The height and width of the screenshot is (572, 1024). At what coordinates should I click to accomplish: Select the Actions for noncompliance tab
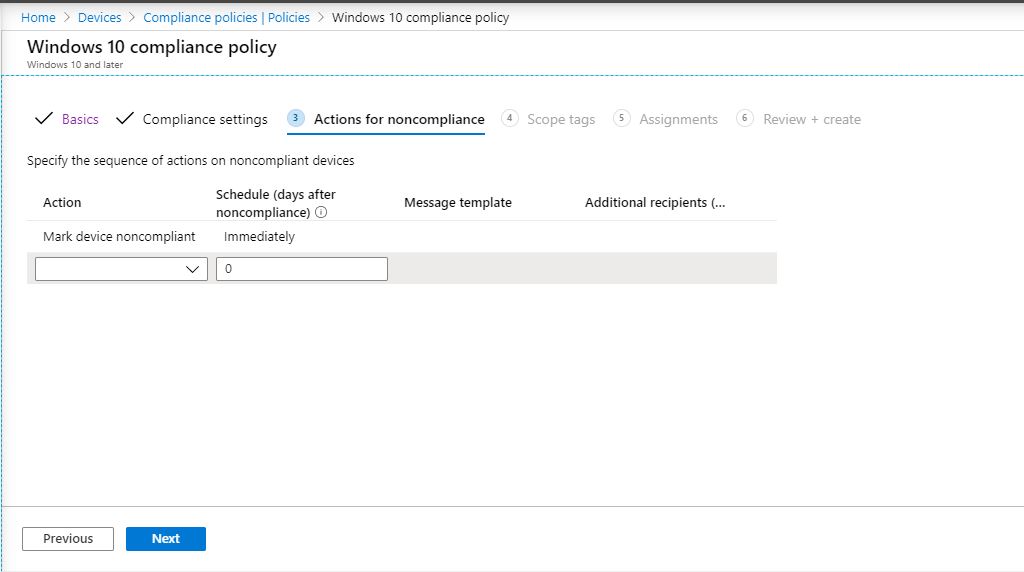point(399,119)
